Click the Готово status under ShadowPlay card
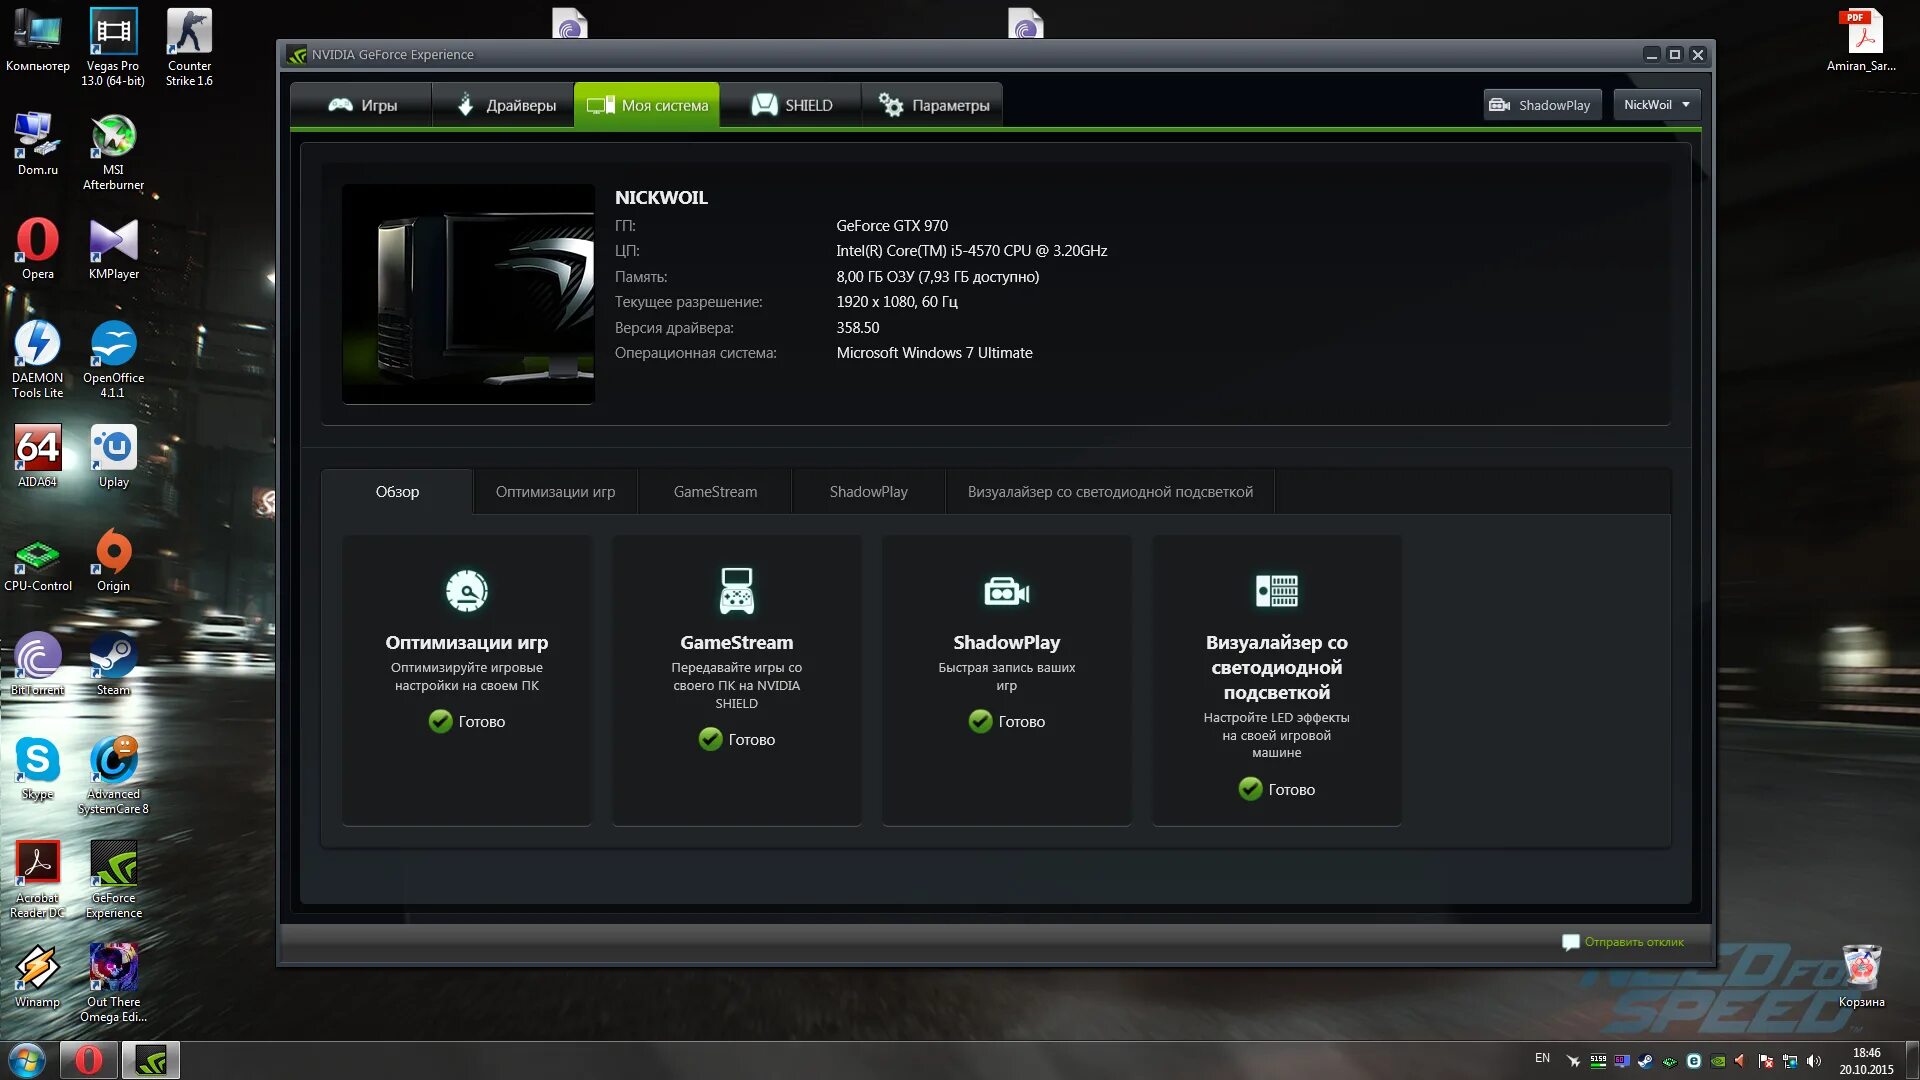Viewport: 1920px width, 1080px height. click(x=1007, y=722)
